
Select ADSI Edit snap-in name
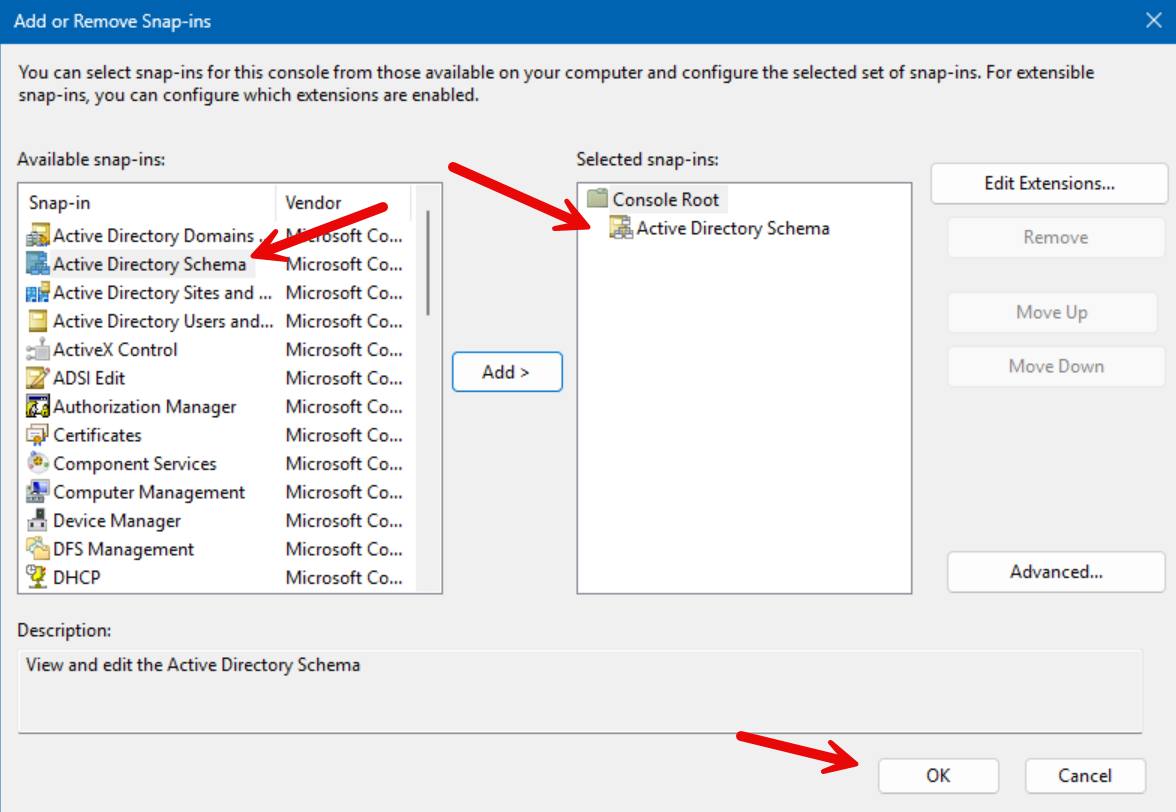pyautogui.click(x=89, y=378)
